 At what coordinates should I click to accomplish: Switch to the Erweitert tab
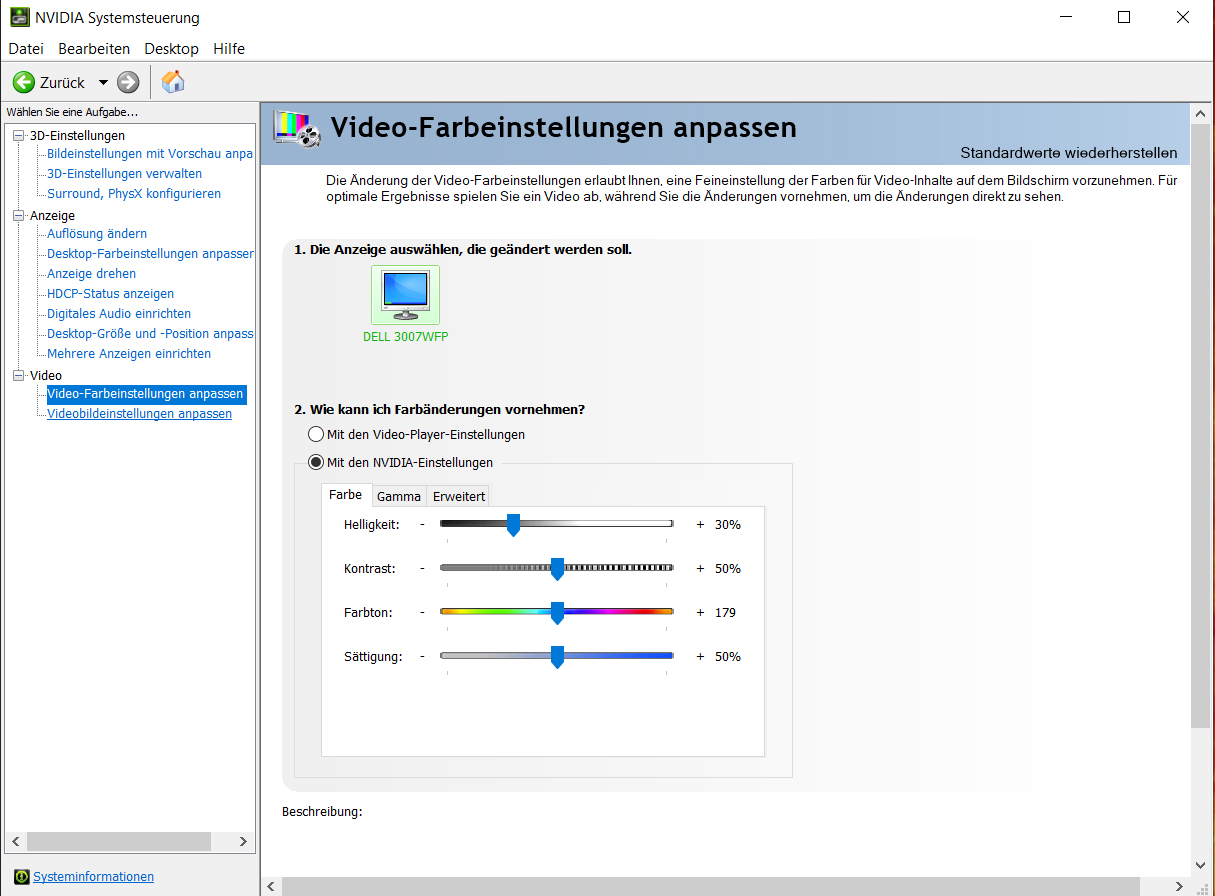(x=459, y=496)
